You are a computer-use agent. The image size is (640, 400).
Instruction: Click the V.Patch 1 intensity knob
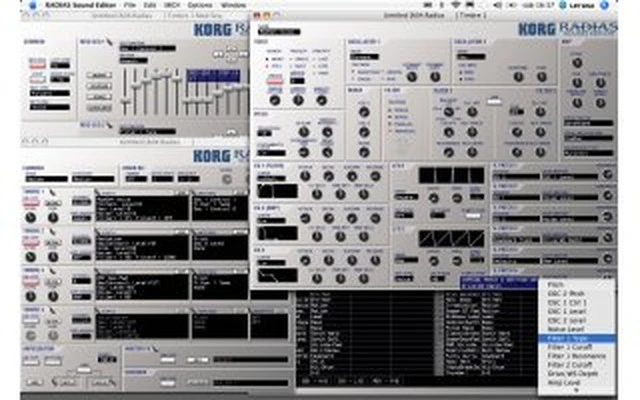coord(607,175)
